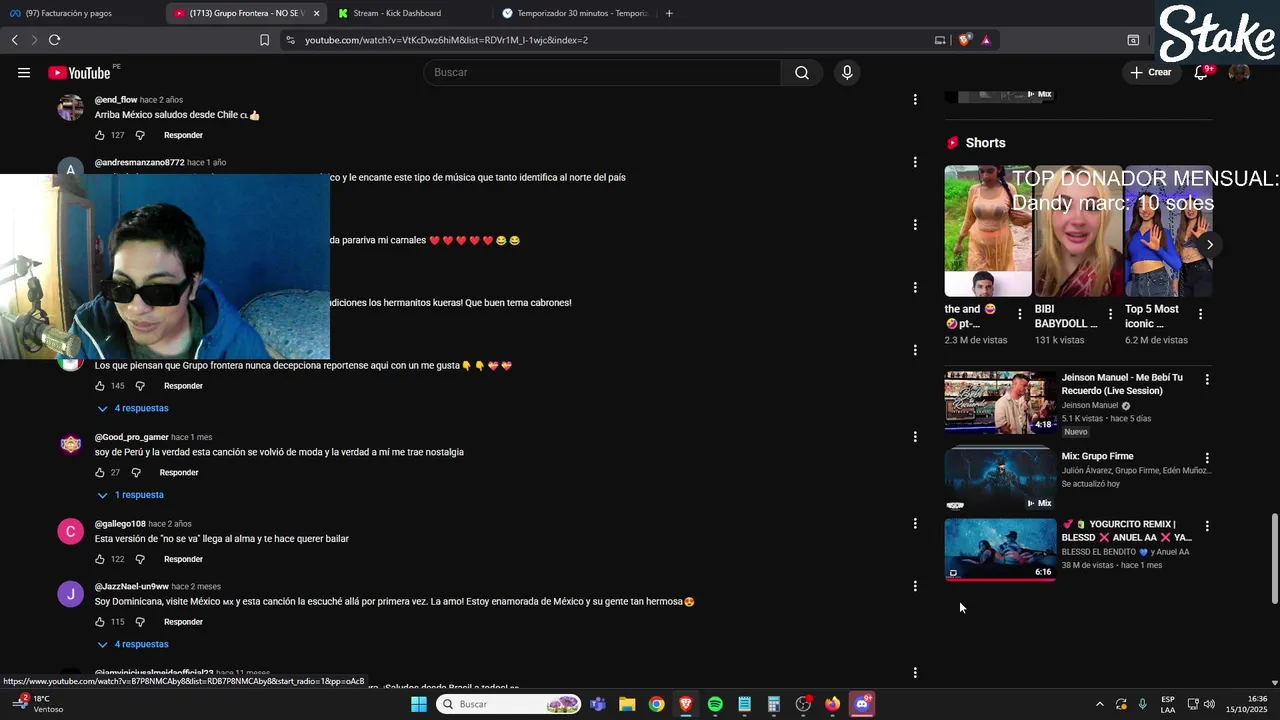Image resolution: width=1280 pixels, height=720 pixels.
Task: Show hidden system tray icons chevron
Action: click(x=1100, y=704)
